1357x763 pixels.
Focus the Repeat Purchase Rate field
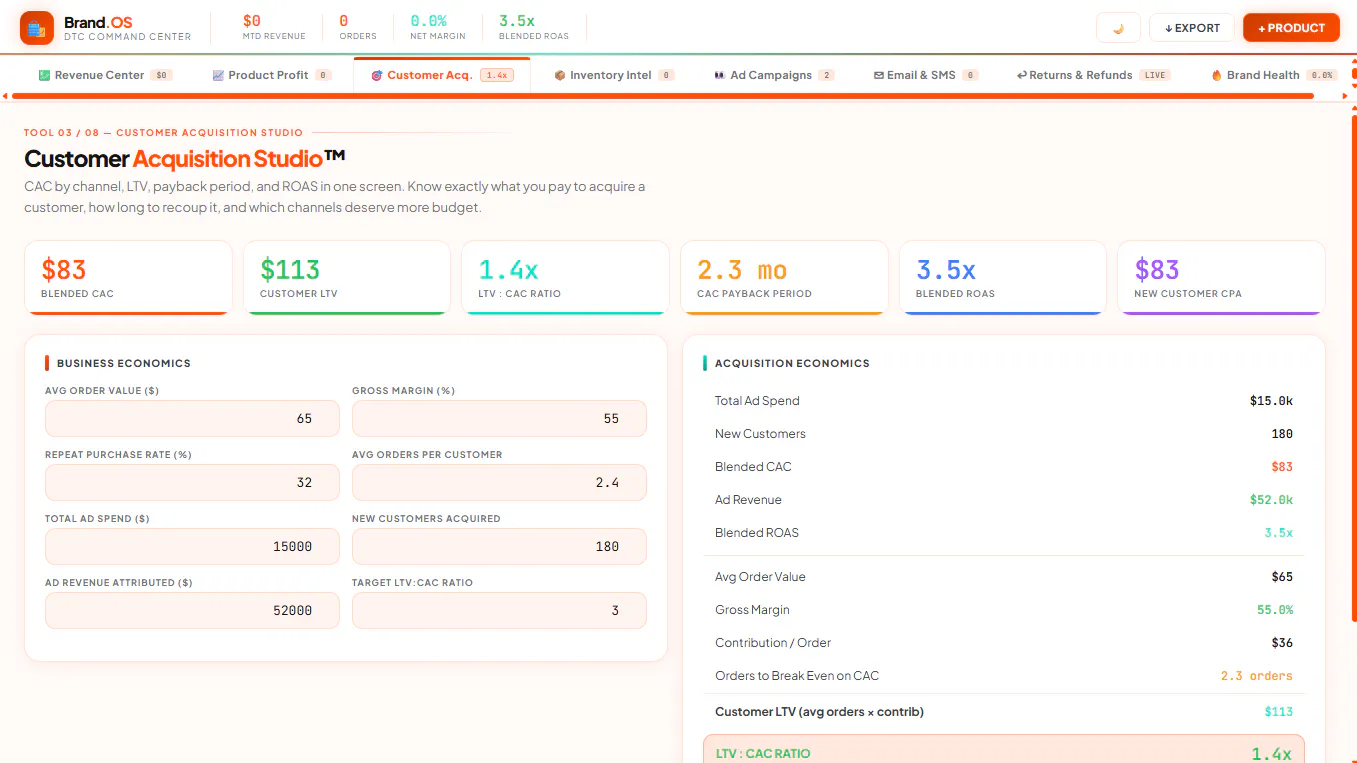click(x=192, y=483)
